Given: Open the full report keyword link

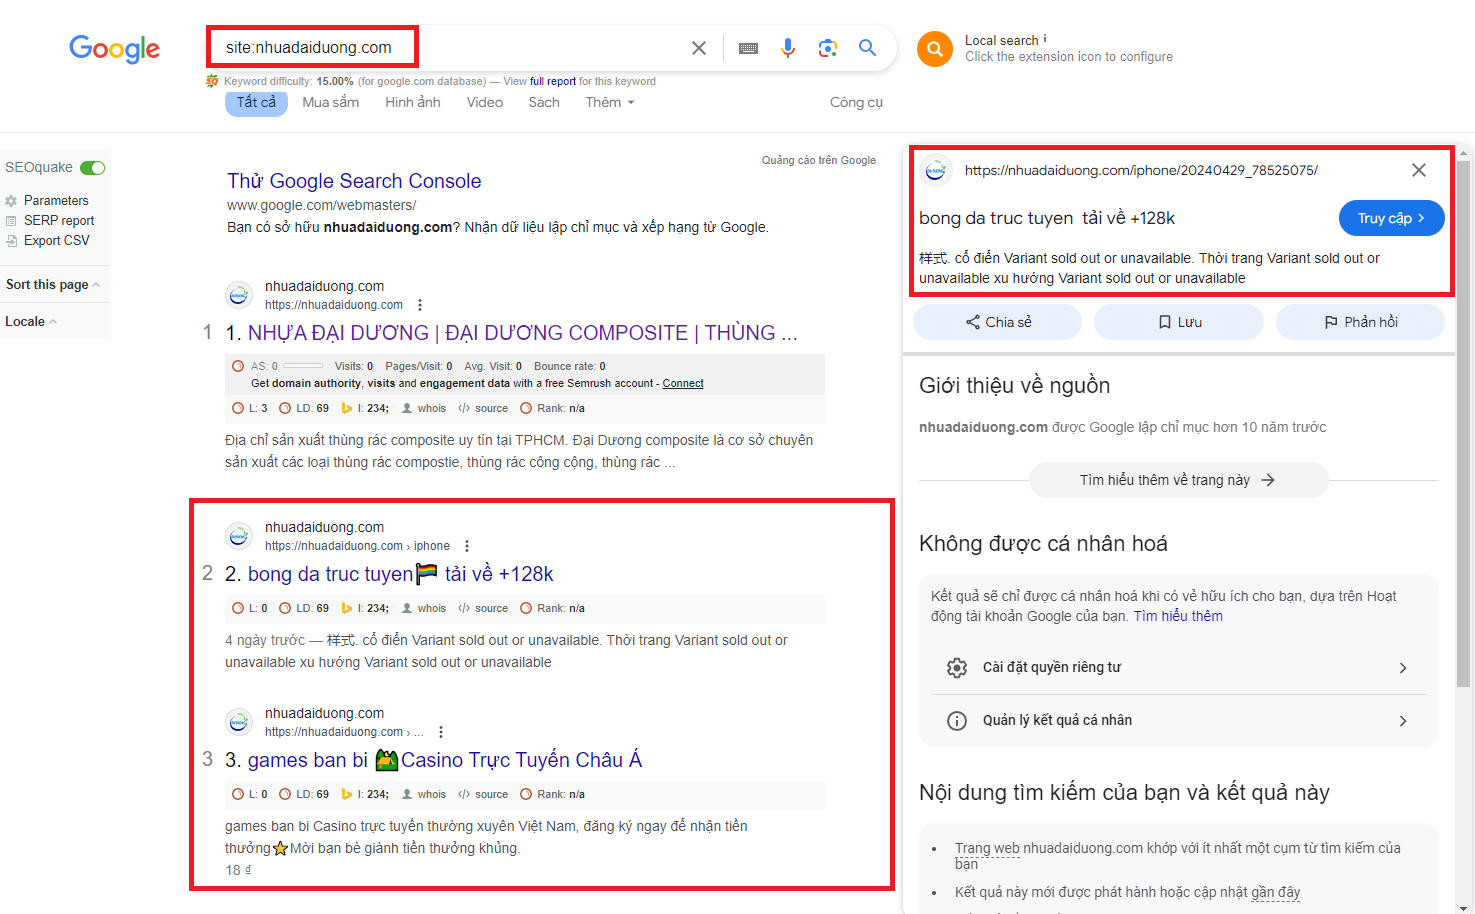Looking at the screenshot, I should (x=553, y=82).
